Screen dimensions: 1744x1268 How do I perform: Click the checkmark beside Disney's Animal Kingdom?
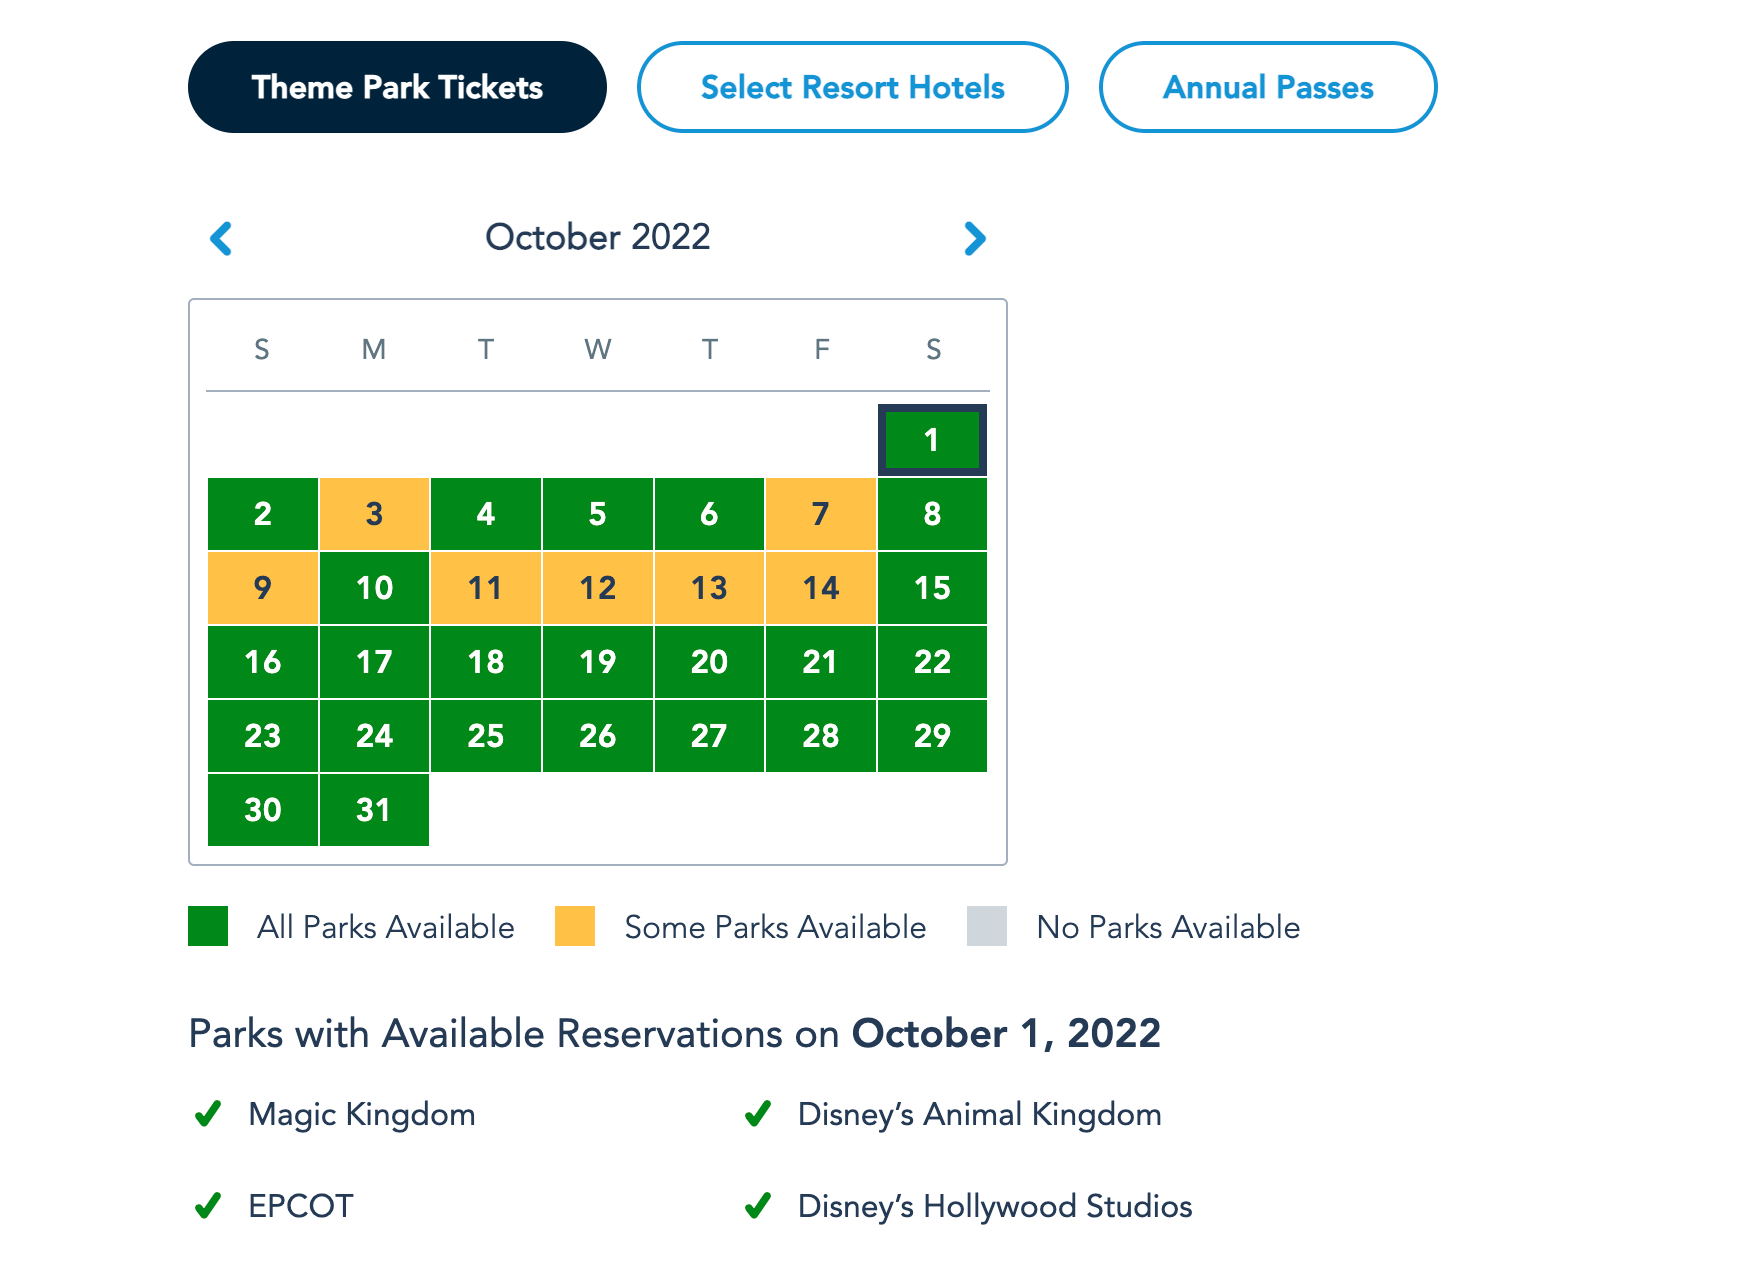(758, 1113)
